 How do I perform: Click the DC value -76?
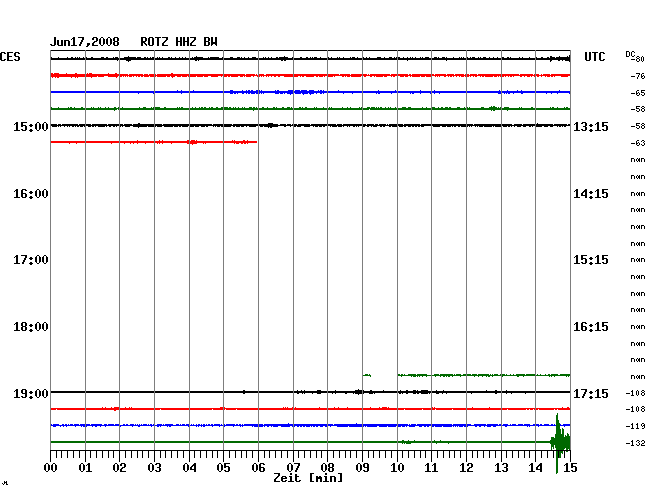click(638, 76)
